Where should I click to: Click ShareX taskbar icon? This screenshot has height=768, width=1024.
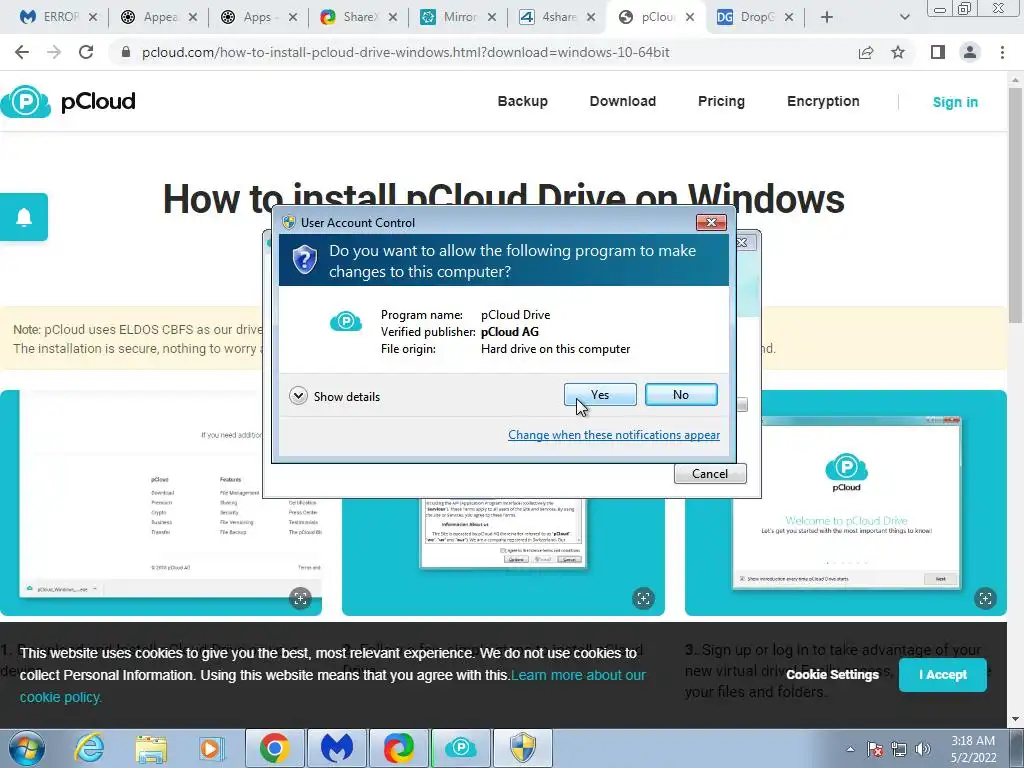398,748
